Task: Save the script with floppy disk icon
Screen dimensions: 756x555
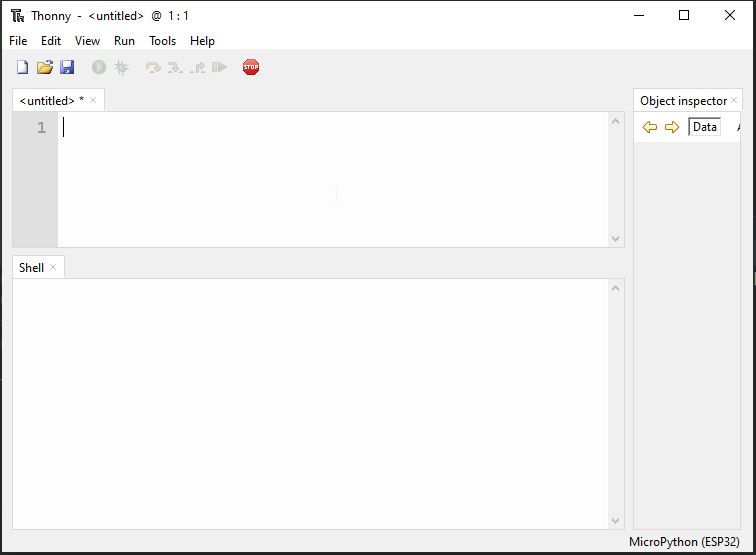Action: point(67,67)
